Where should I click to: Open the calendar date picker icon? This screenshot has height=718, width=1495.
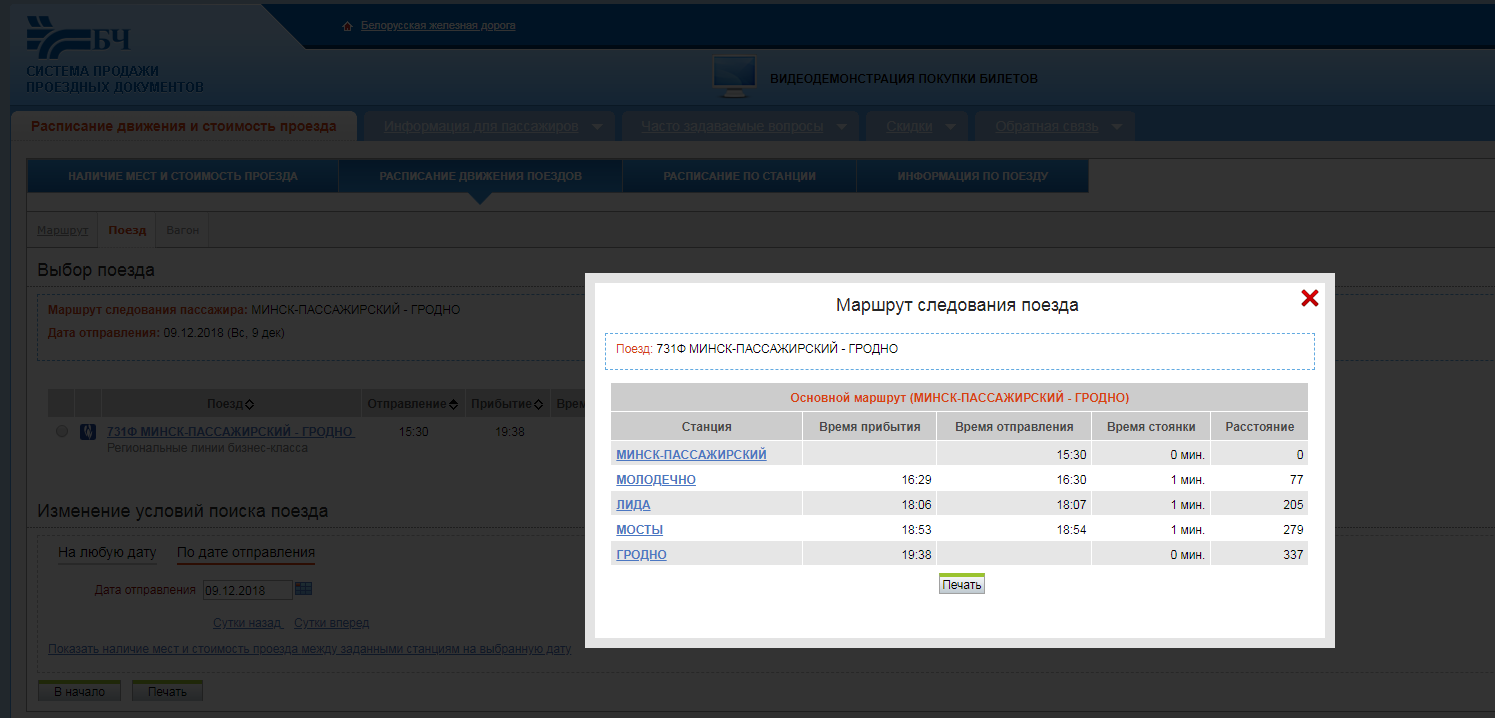click(304, 589)
